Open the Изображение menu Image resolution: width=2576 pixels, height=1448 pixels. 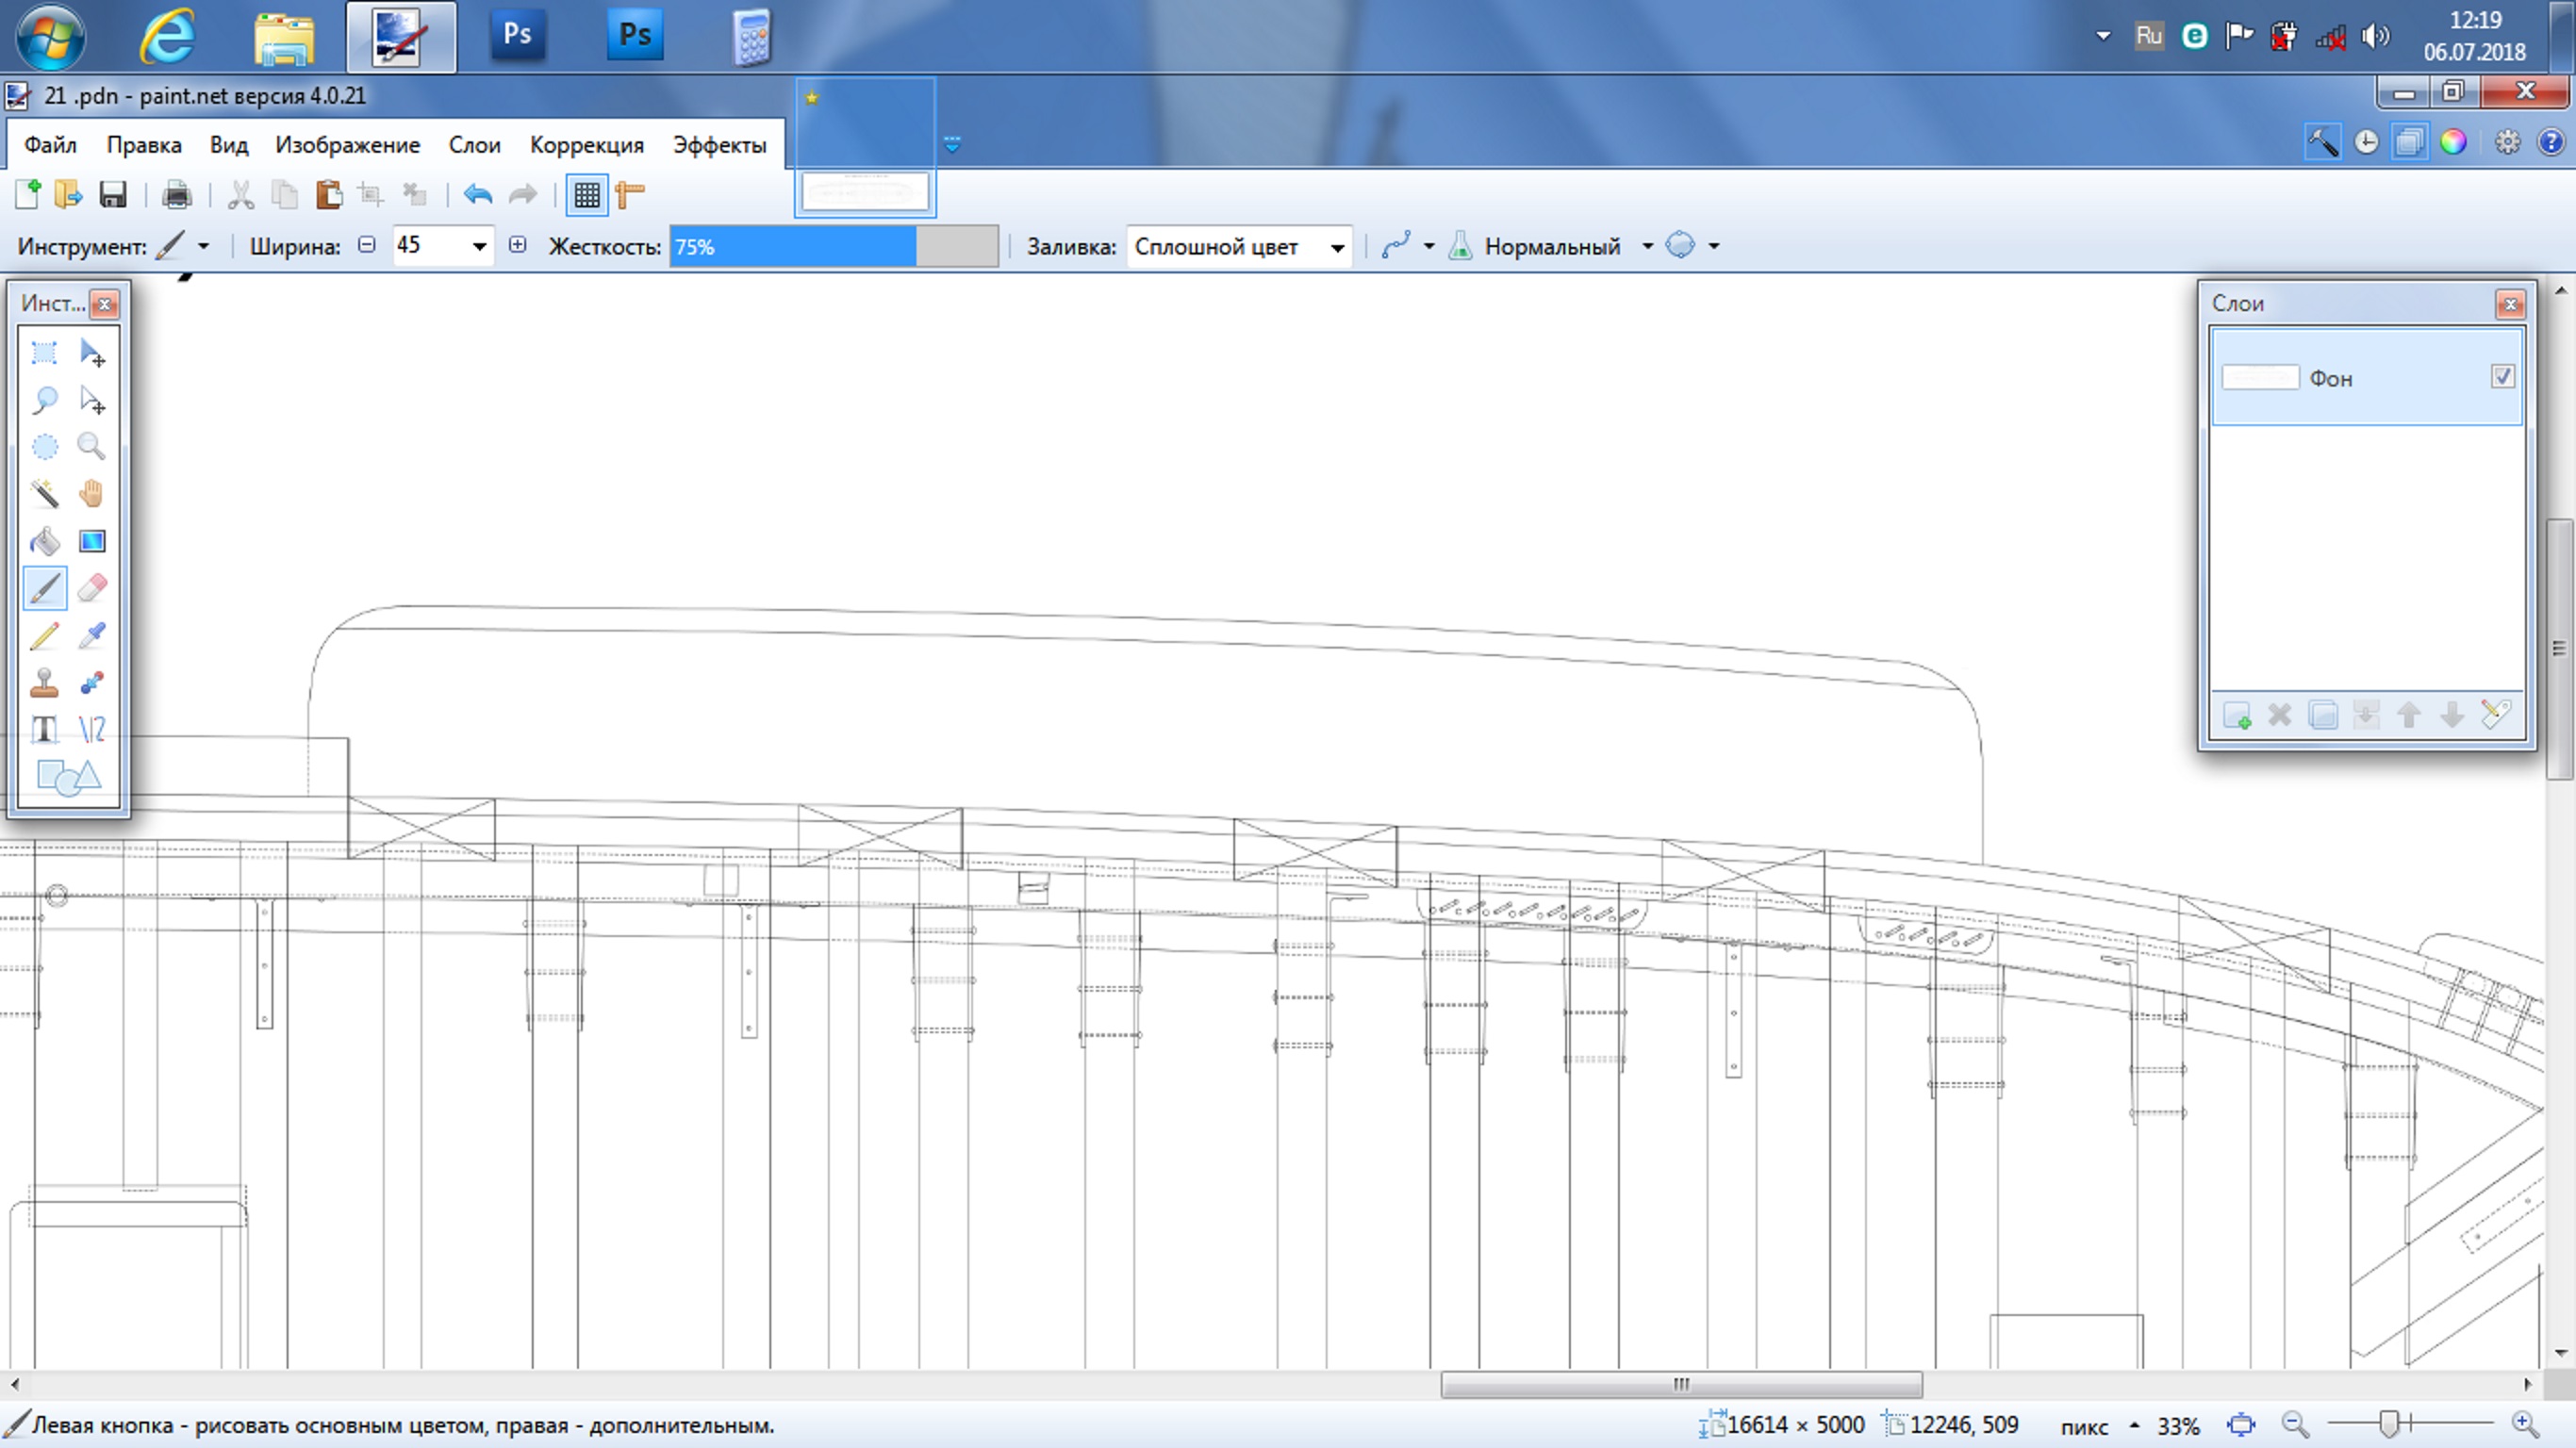click(x=348, y=145)
